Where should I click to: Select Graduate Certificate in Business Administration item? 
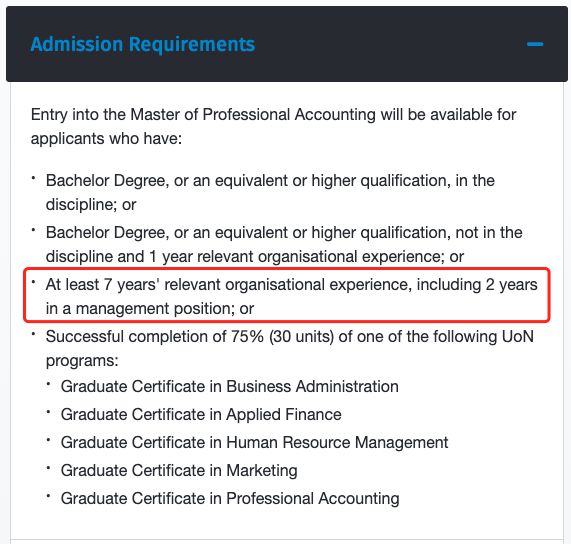point(230,387)
